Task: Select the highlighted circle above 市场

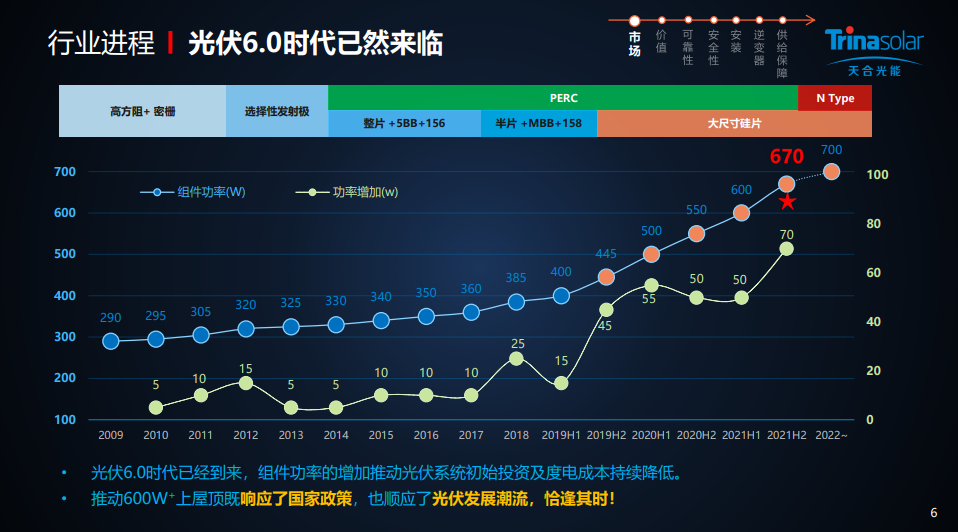Action: pyautogui.click(x=634, y=19)
